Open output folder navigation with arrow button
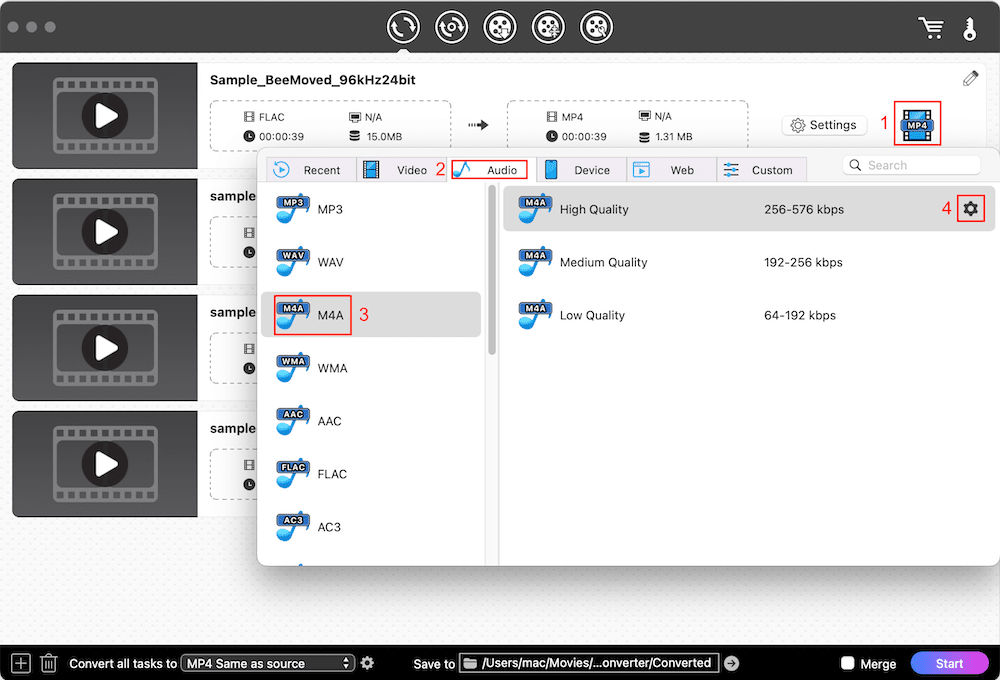This screenshot has height=680, width=1000. [x=731, y=662]
